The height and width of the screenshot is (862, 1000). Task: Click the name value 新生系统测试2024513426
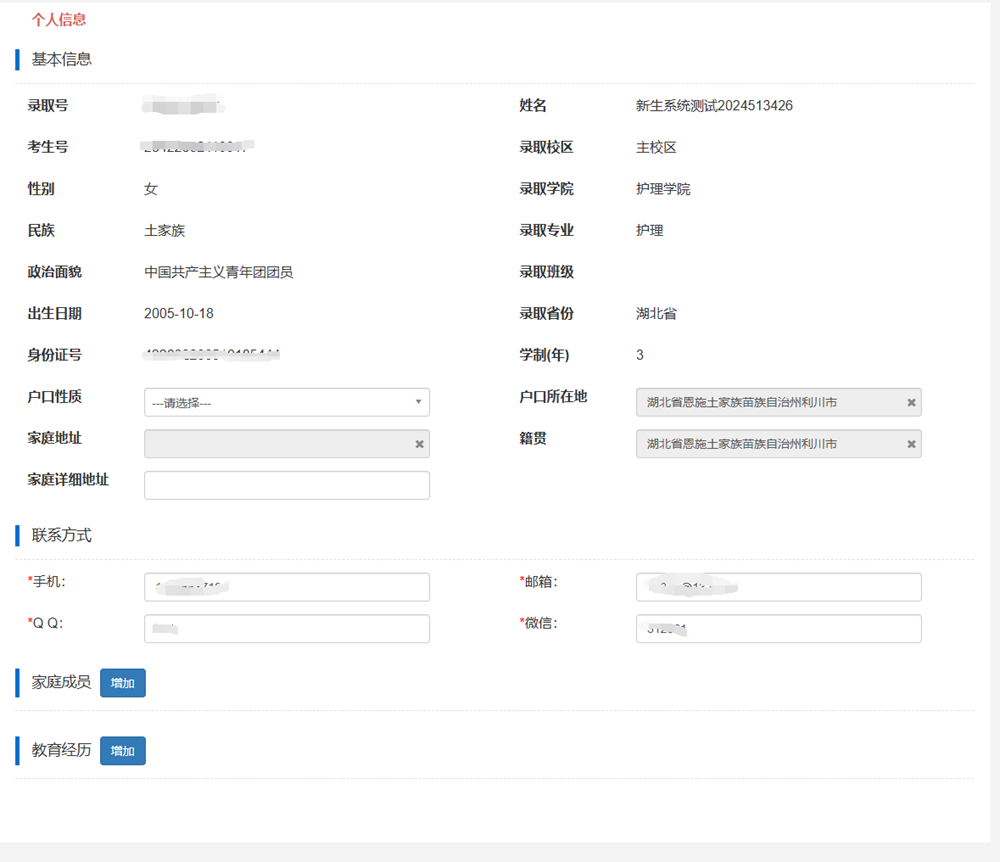click(x=714, y=106)
